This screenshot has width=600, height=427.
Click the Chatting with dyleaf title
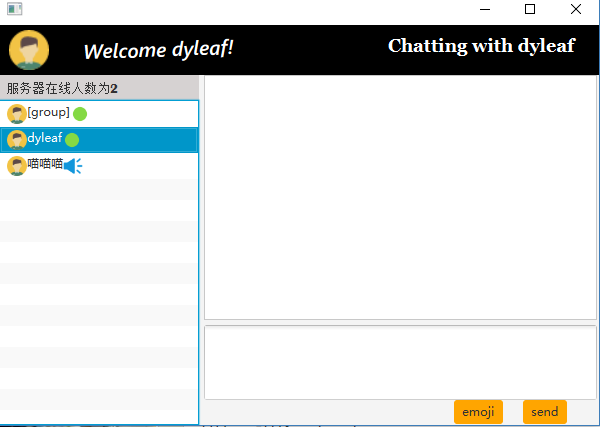tap(481, 46)
